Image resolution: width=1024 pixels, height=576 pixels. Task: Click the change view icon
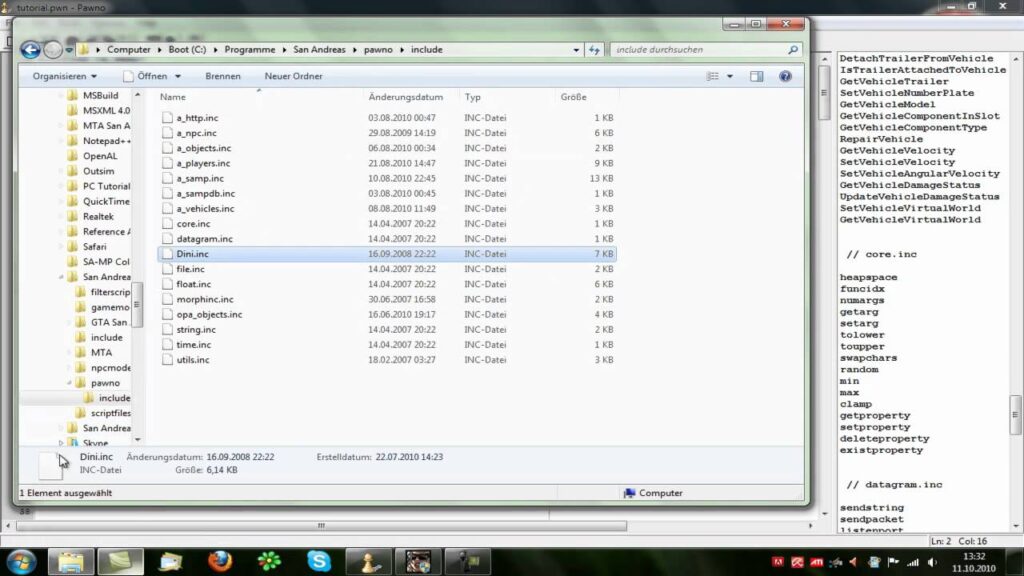point(712,76)
